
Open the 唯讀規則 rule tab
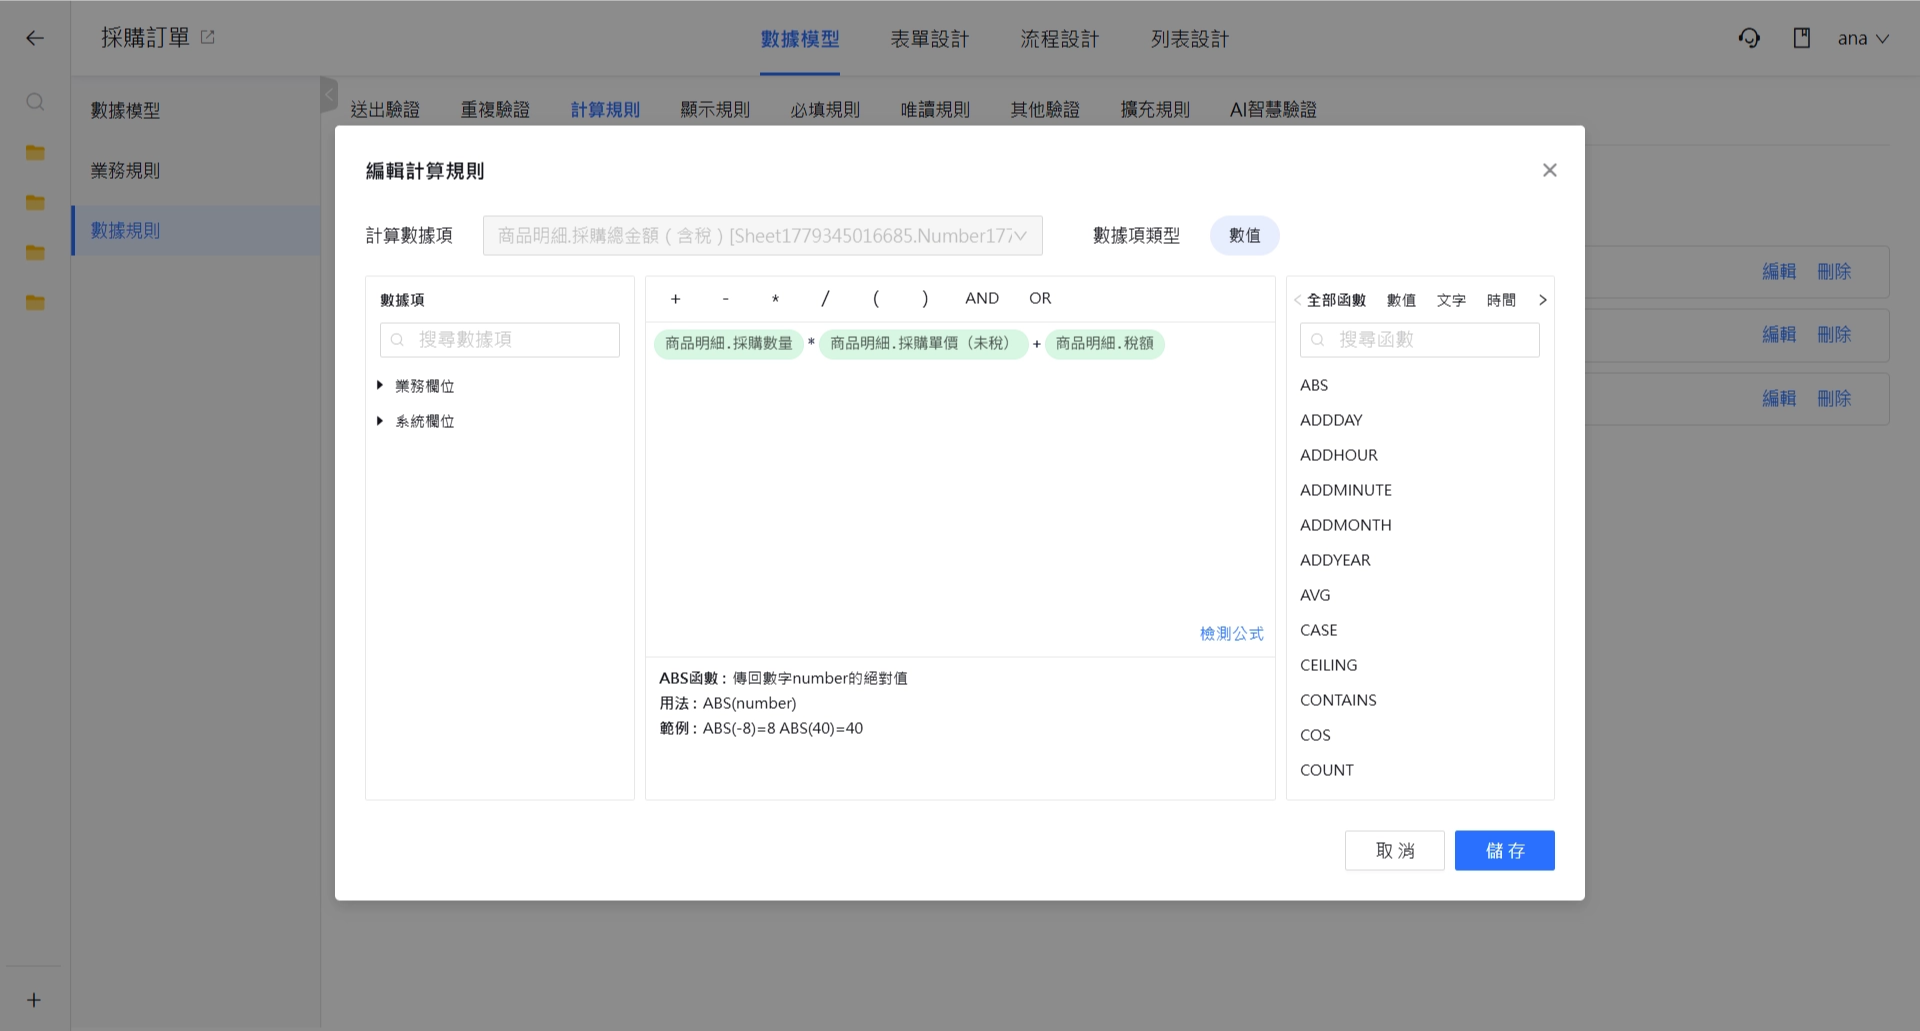(935, 109)
